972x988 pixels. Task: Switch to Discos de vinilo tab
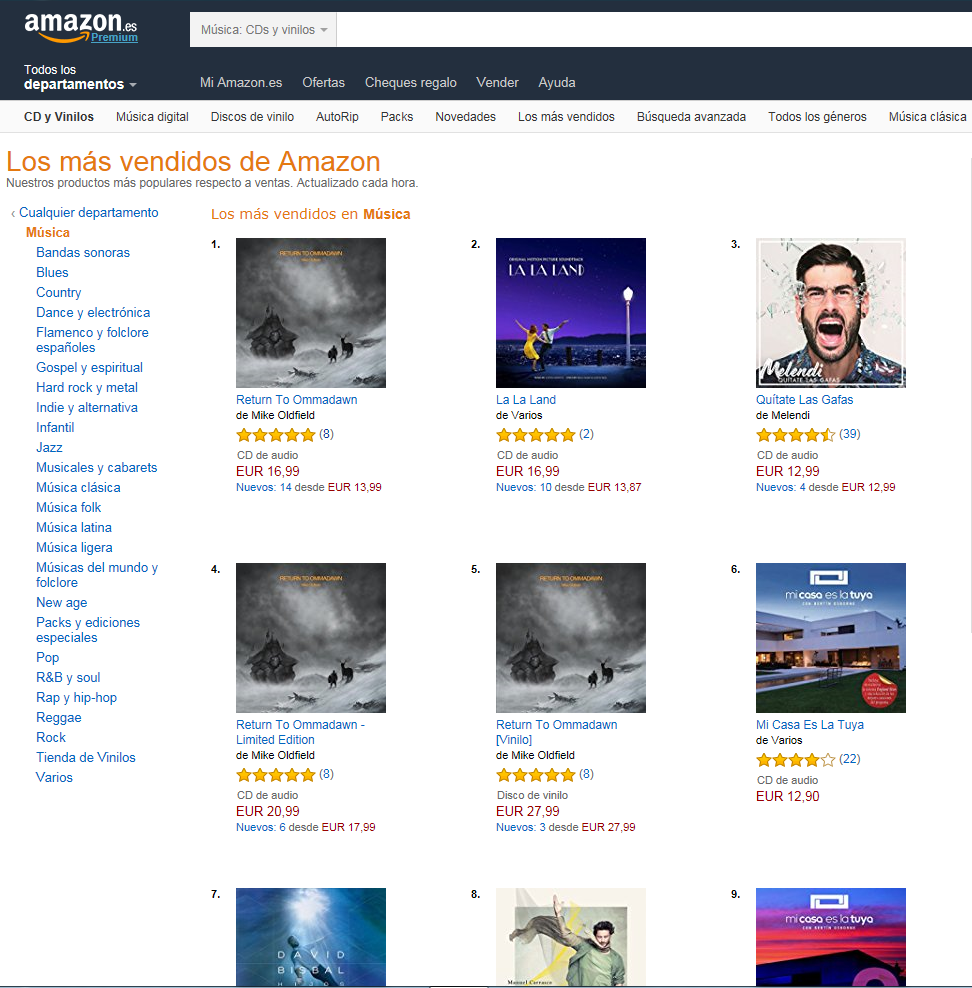(252, 117)
